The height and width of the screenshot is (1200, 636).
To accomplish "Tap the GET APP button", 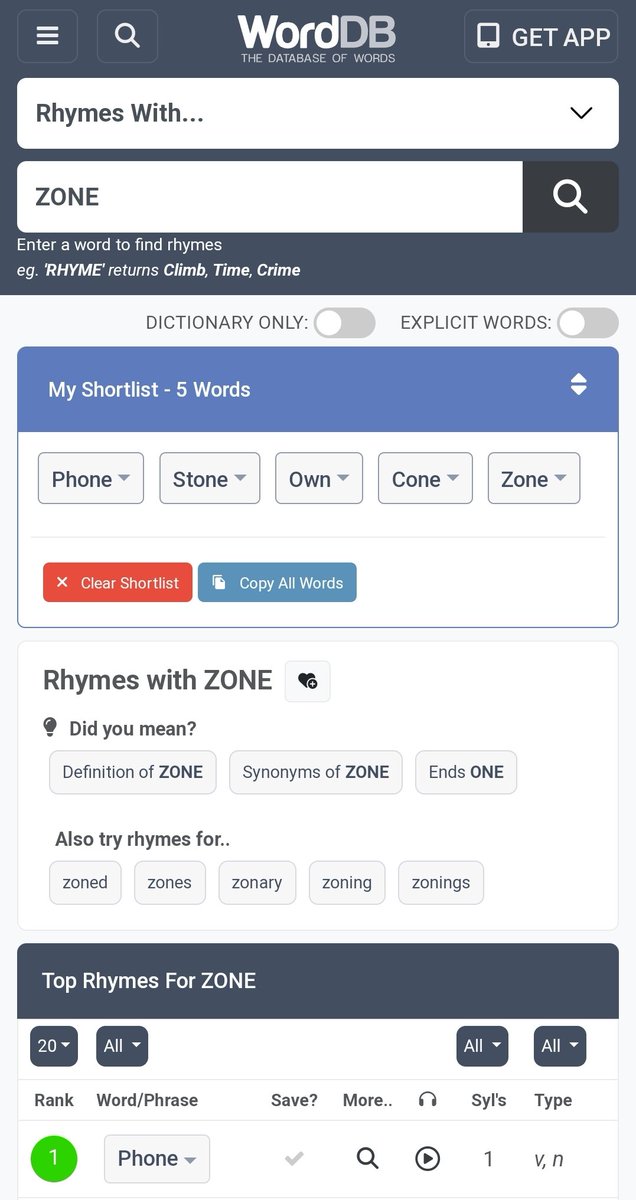I will pos(543,37).
